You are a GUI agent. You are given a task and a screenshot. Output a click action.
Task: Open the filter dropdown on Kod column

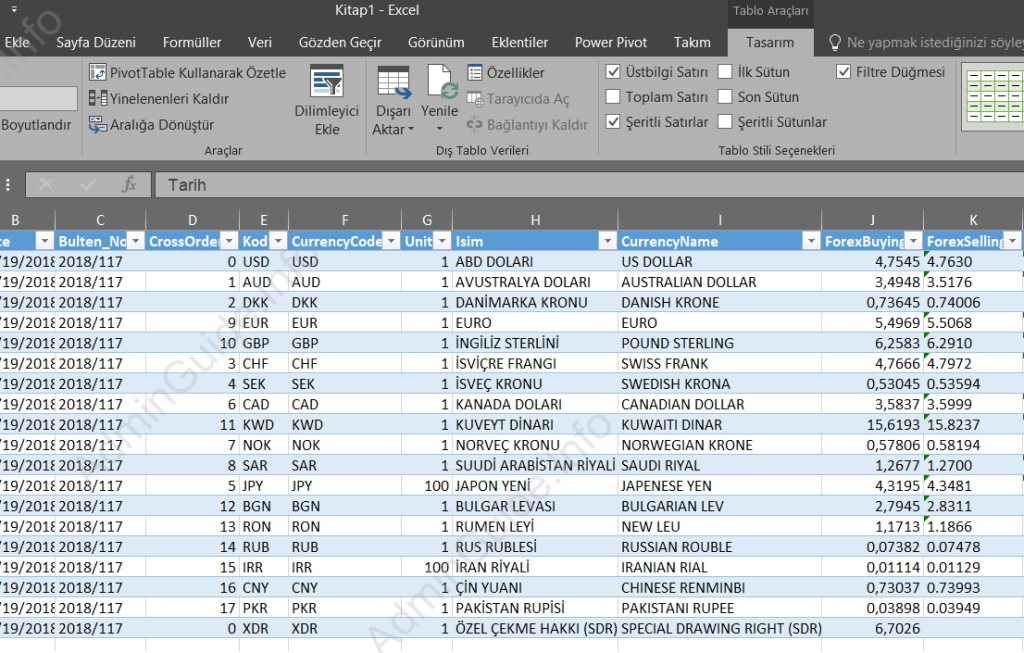[x=279, y=240]
